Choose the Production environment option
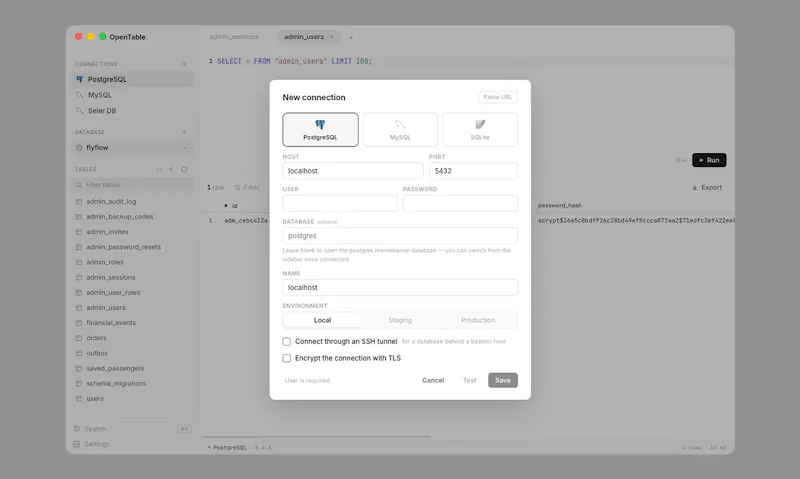Screen dimensions: 800x479 (478, 320)
